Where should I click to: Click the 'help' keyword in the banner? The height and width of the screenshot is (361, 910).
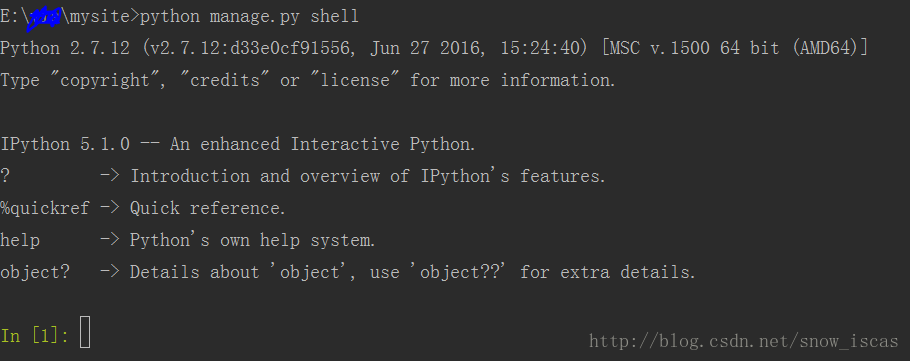pos(20,239)
